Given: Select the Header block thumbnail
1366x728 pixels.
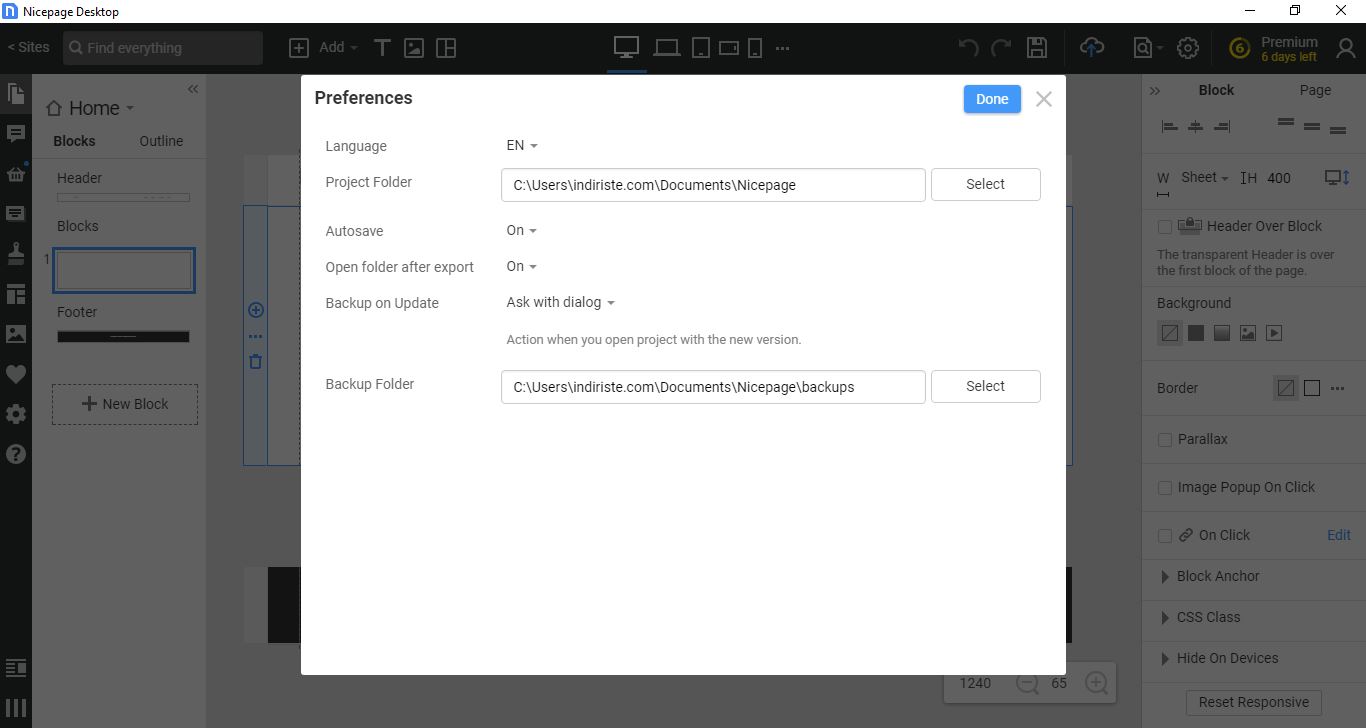Looking at the screenshot, I should (123, 197).
